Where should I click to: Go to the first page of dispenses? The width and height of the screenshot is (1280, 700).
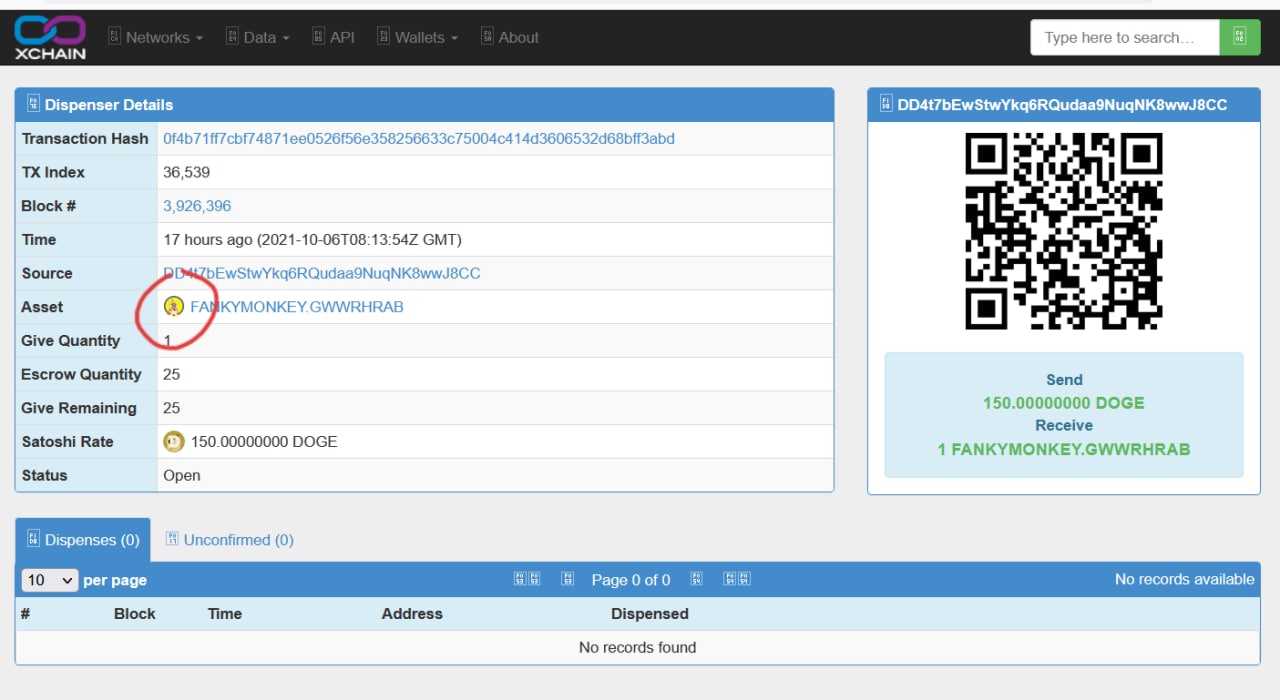click(527, 579)
